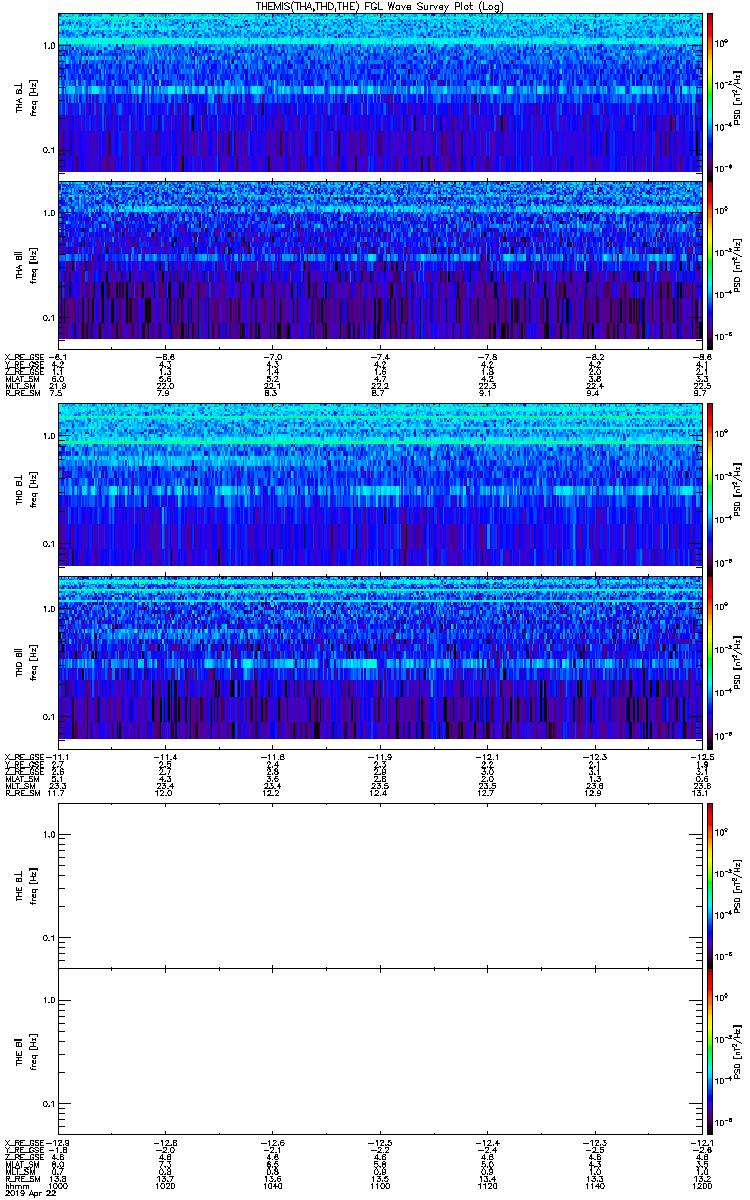Click the THD X_RE_GSE value '-11.4'

coord(166,755)
